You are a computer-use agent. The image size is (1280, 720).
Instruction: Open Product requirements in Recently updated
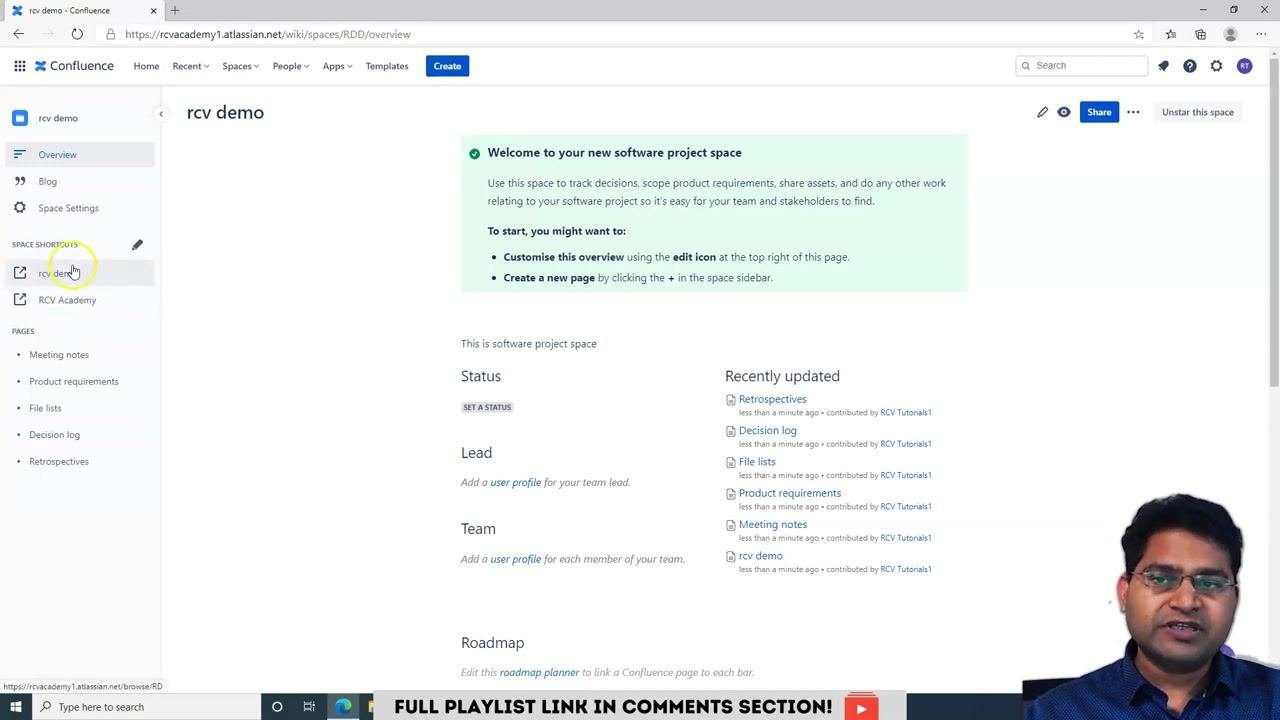789,493
